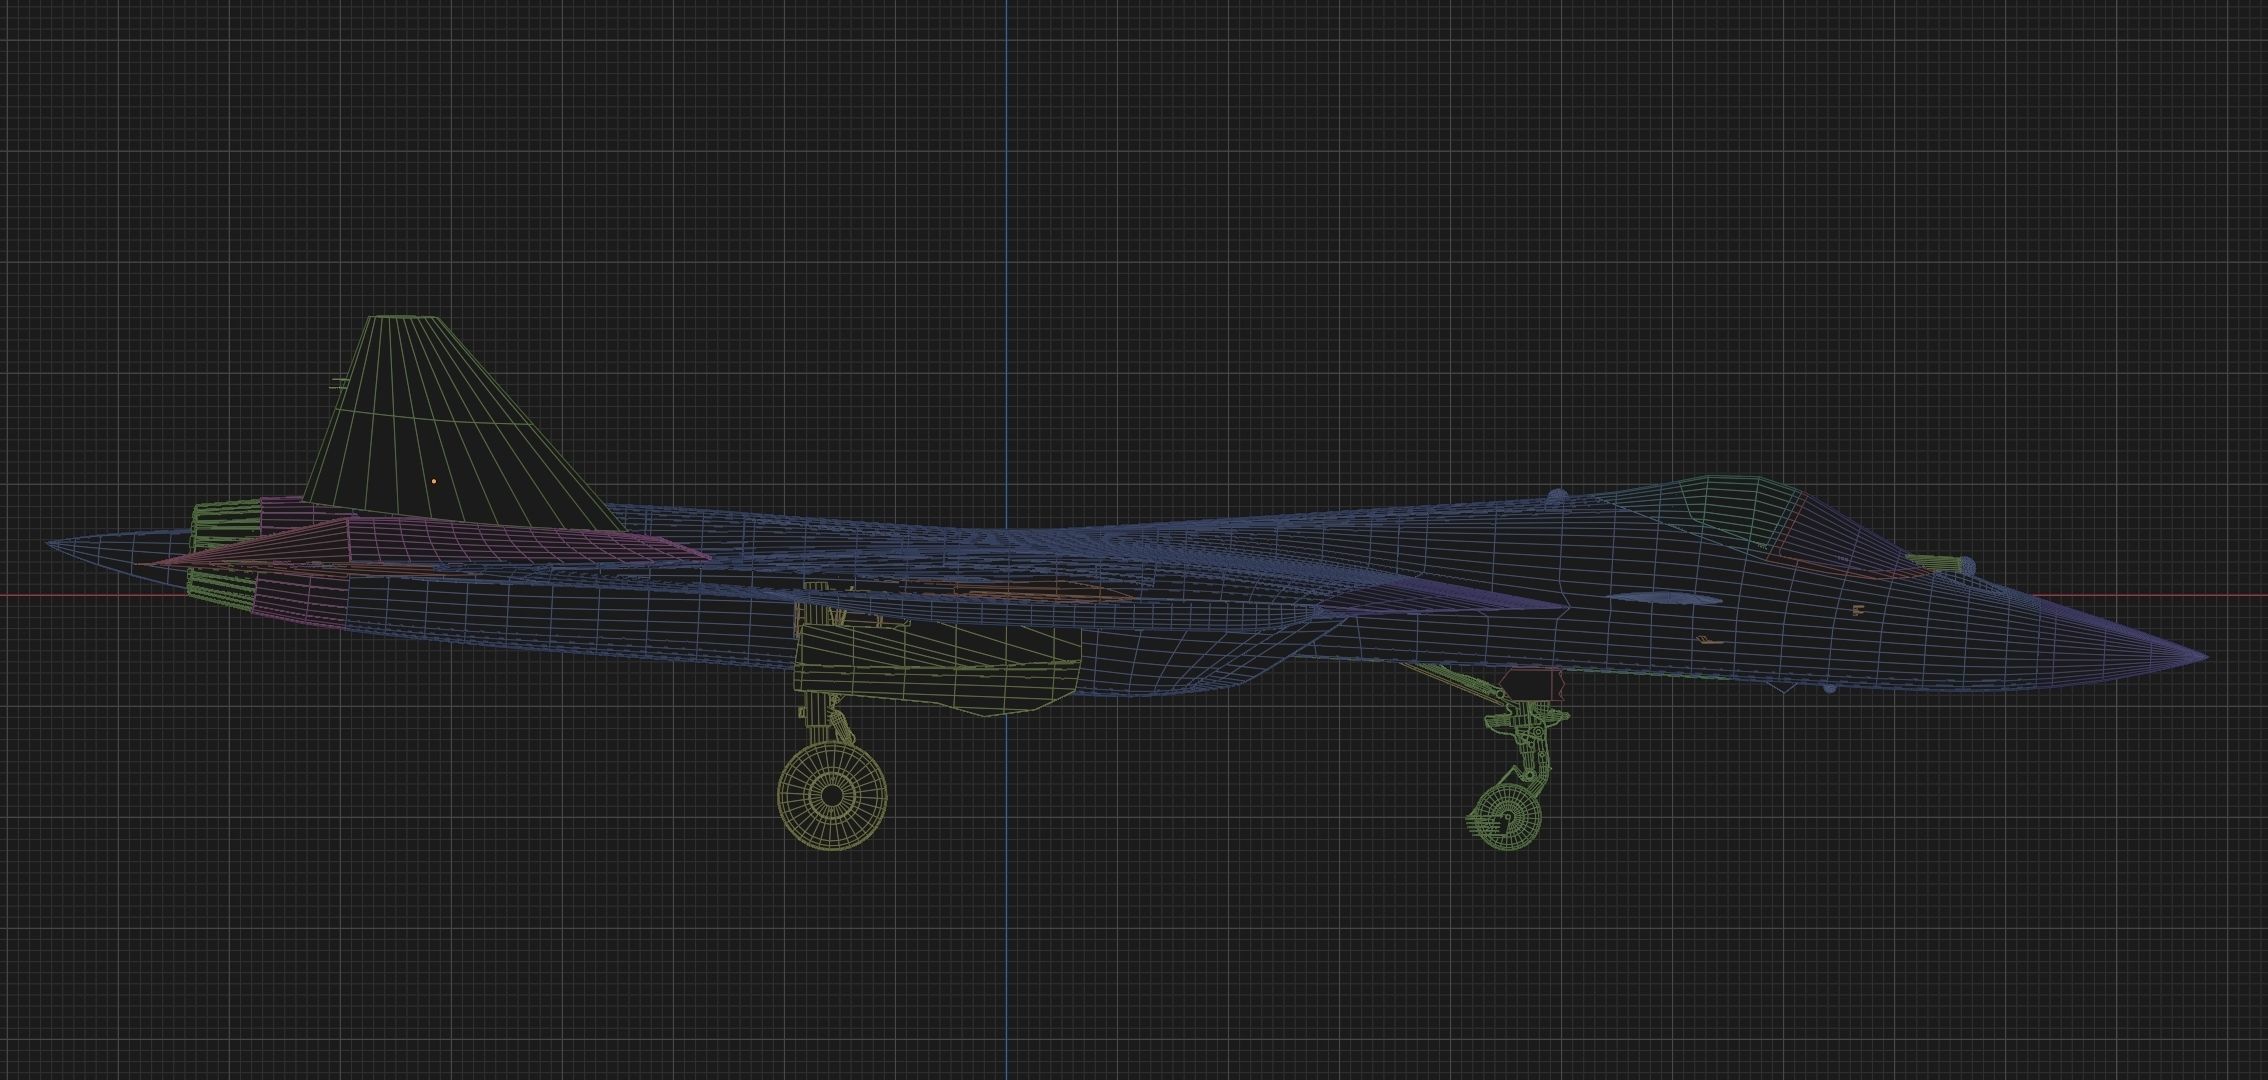Click the lower green engine nozzle
Image resolution: width=2268 pixels, height=1080 pixels.
pyautogui.click(x=220, y=590)
